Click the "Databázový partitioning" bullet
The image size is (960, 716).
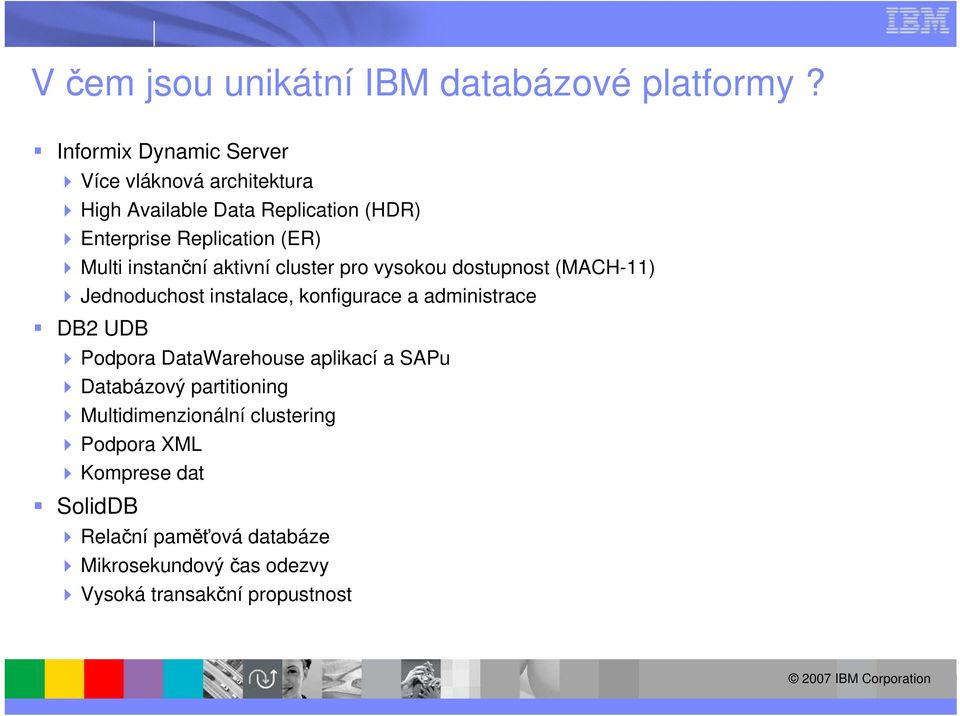pos(184,387)
